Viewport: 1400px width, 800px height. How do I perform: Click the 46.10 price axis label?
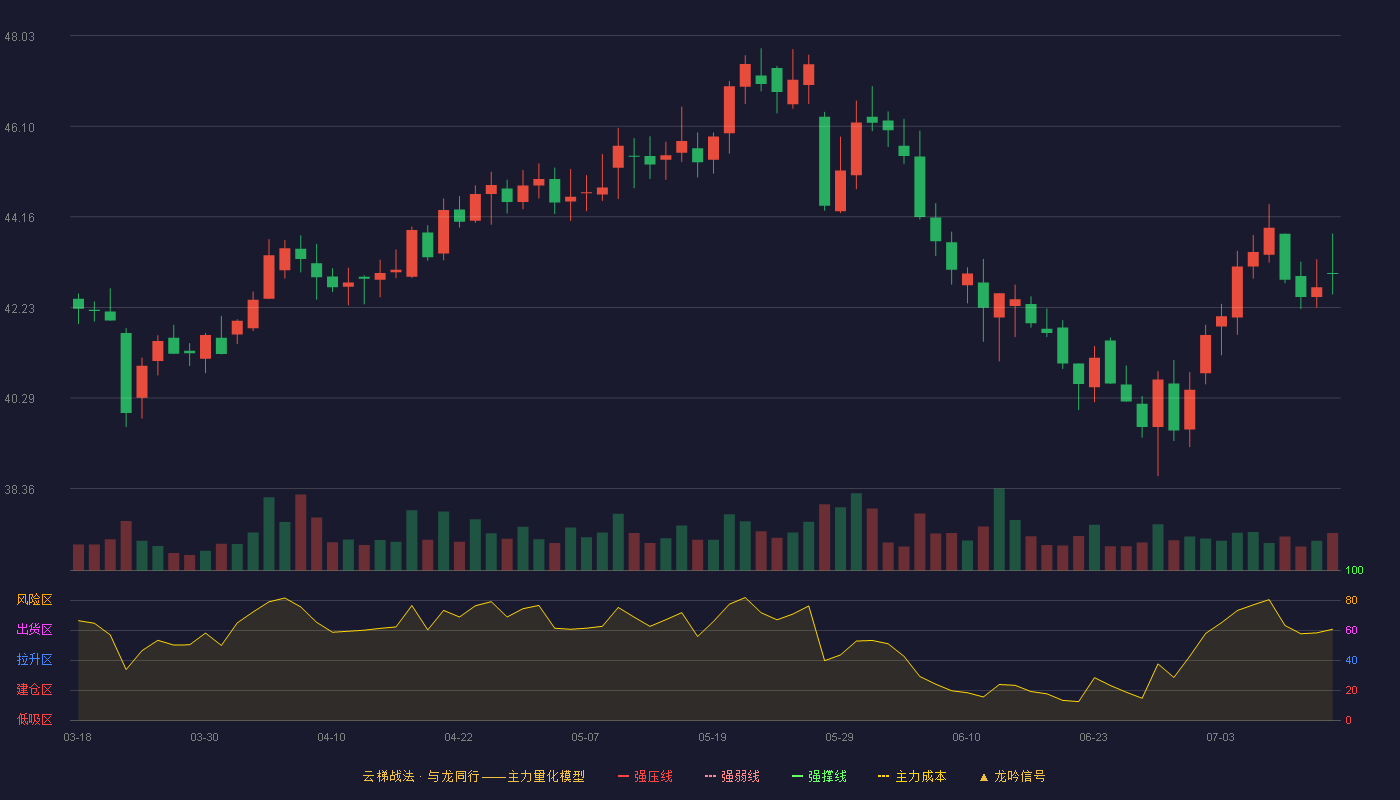(19, 127)
